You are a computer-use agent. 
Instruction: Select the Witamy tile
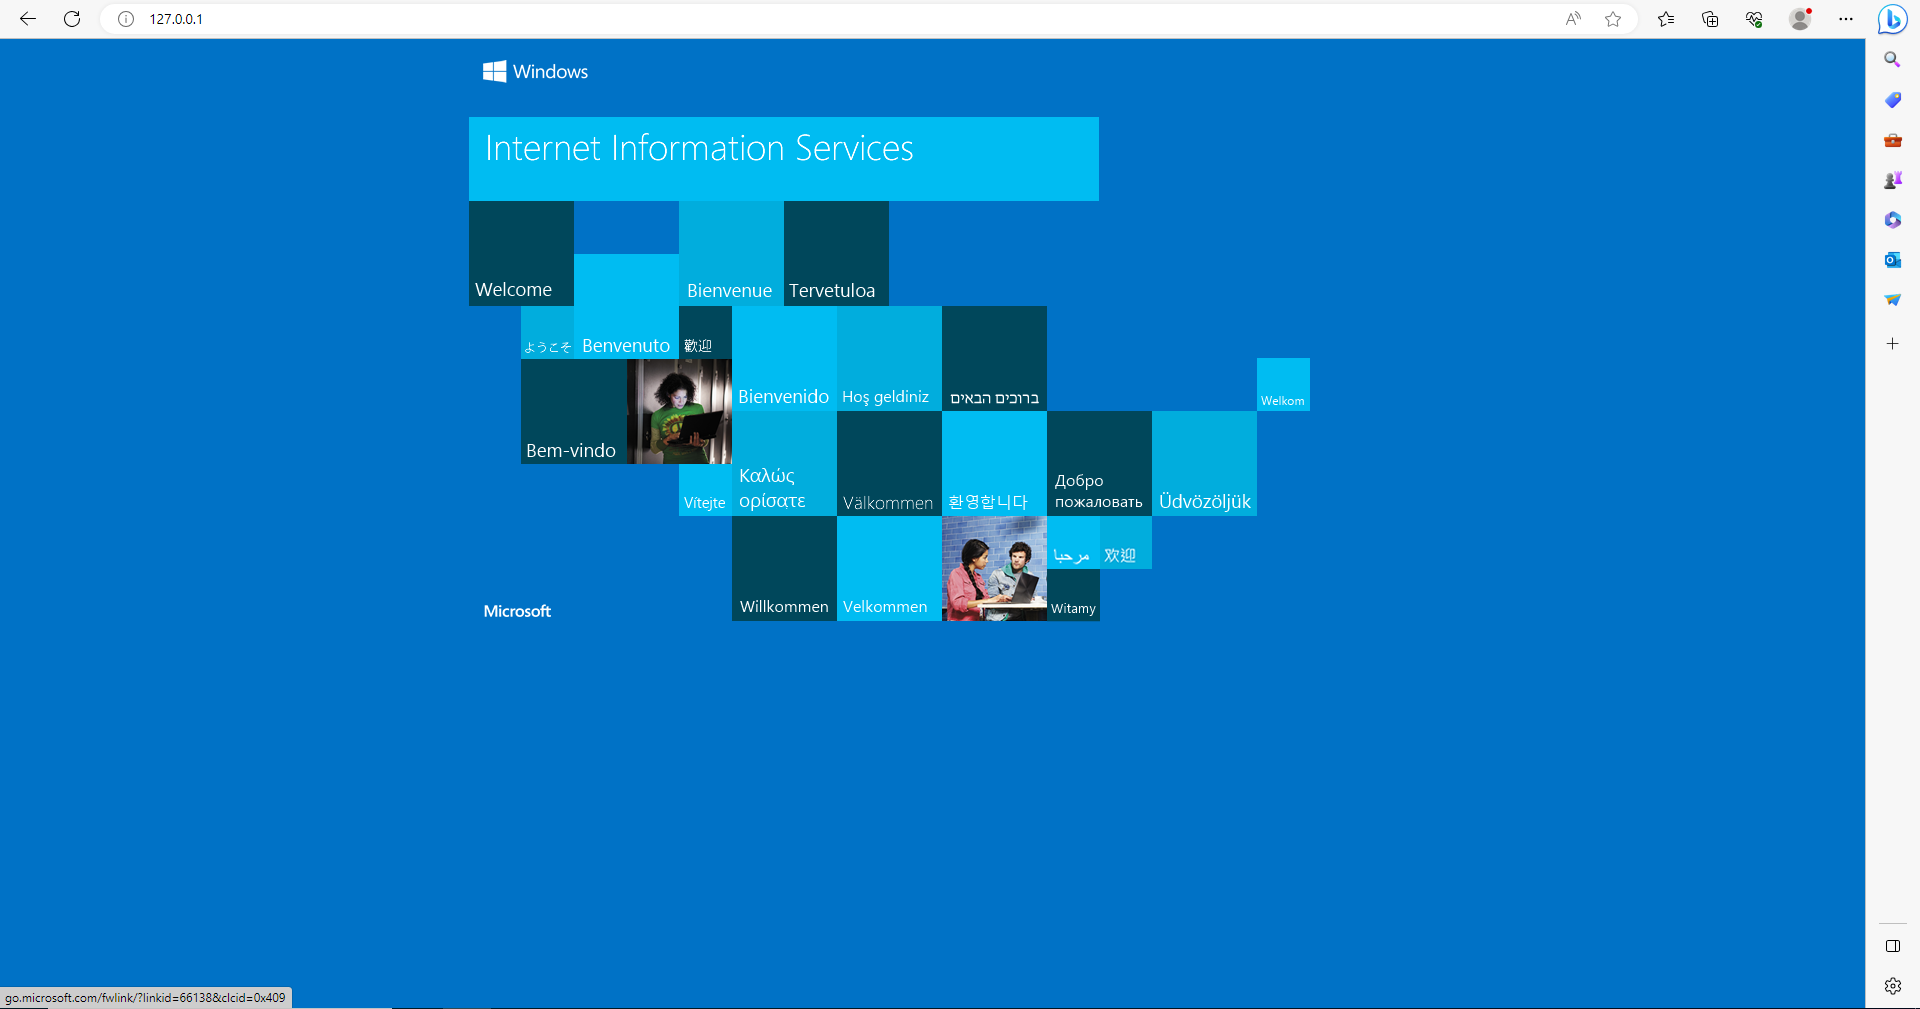coord(1073,595)
